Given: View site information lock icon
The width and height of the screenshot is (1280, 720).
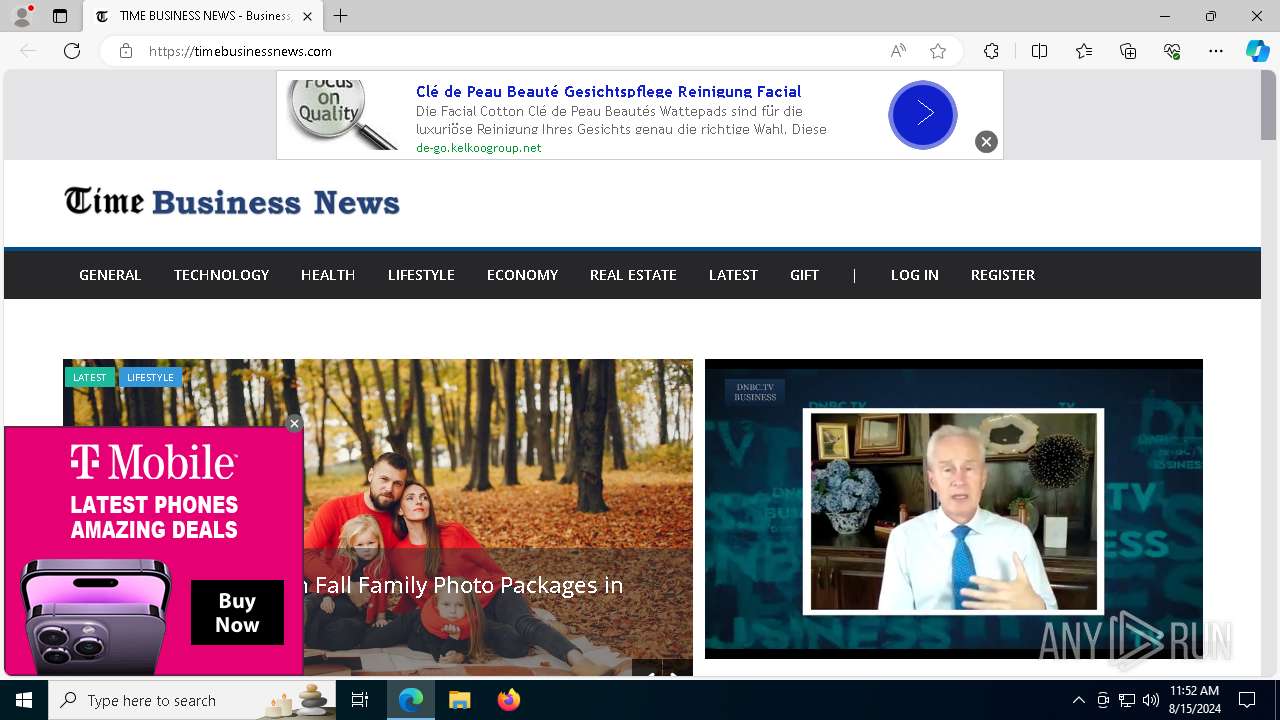Looking at the screenshot, I should click(x=126, y=51).
